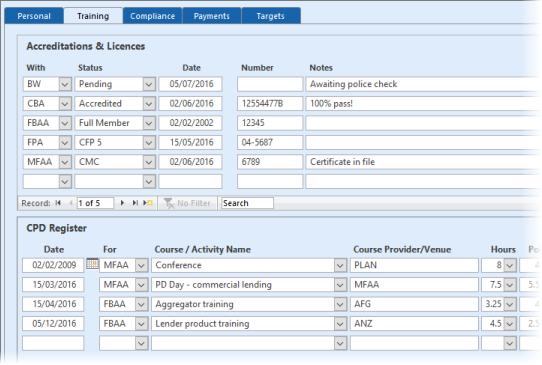The height and width of the screenshot is (365, 542).
Task: Expand Hours dropdown showing 7.5
Action: (x=510, y=285)
